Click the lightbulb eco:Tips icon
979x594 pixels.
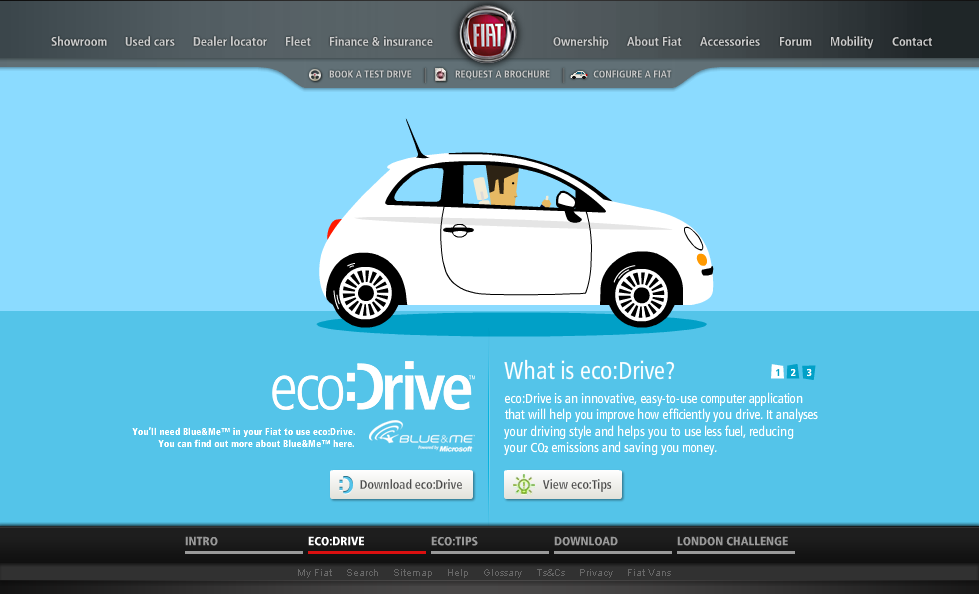pyautogui.click(x=523, y=485)
